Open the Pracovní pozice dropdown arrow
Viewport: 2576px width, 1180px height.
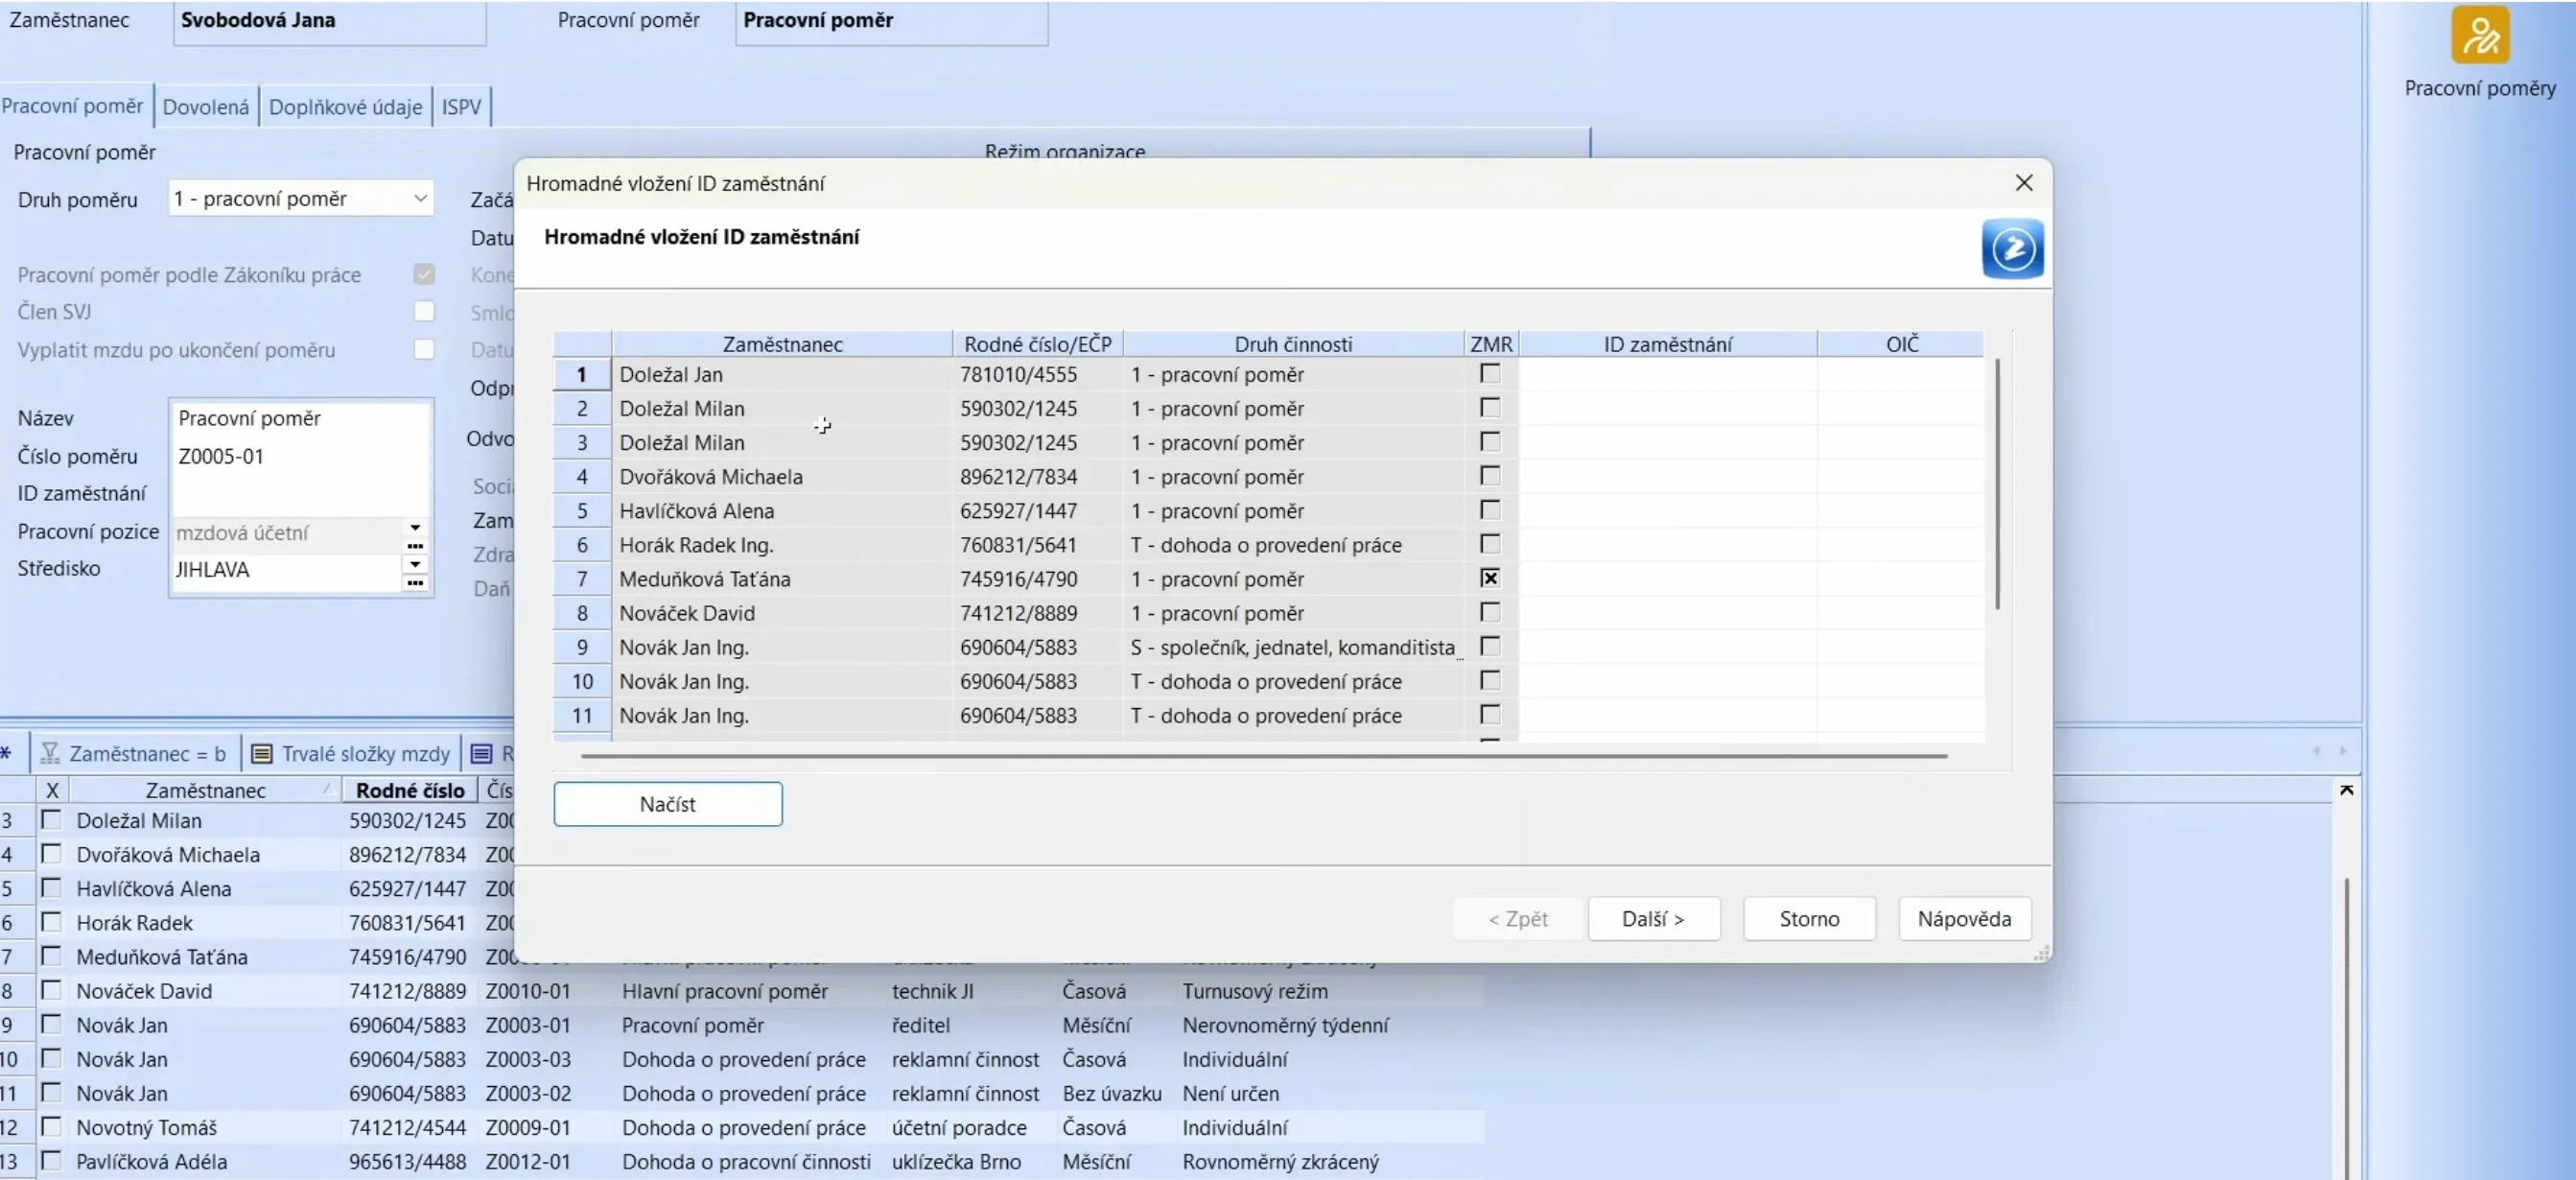[x=415, y=527]
